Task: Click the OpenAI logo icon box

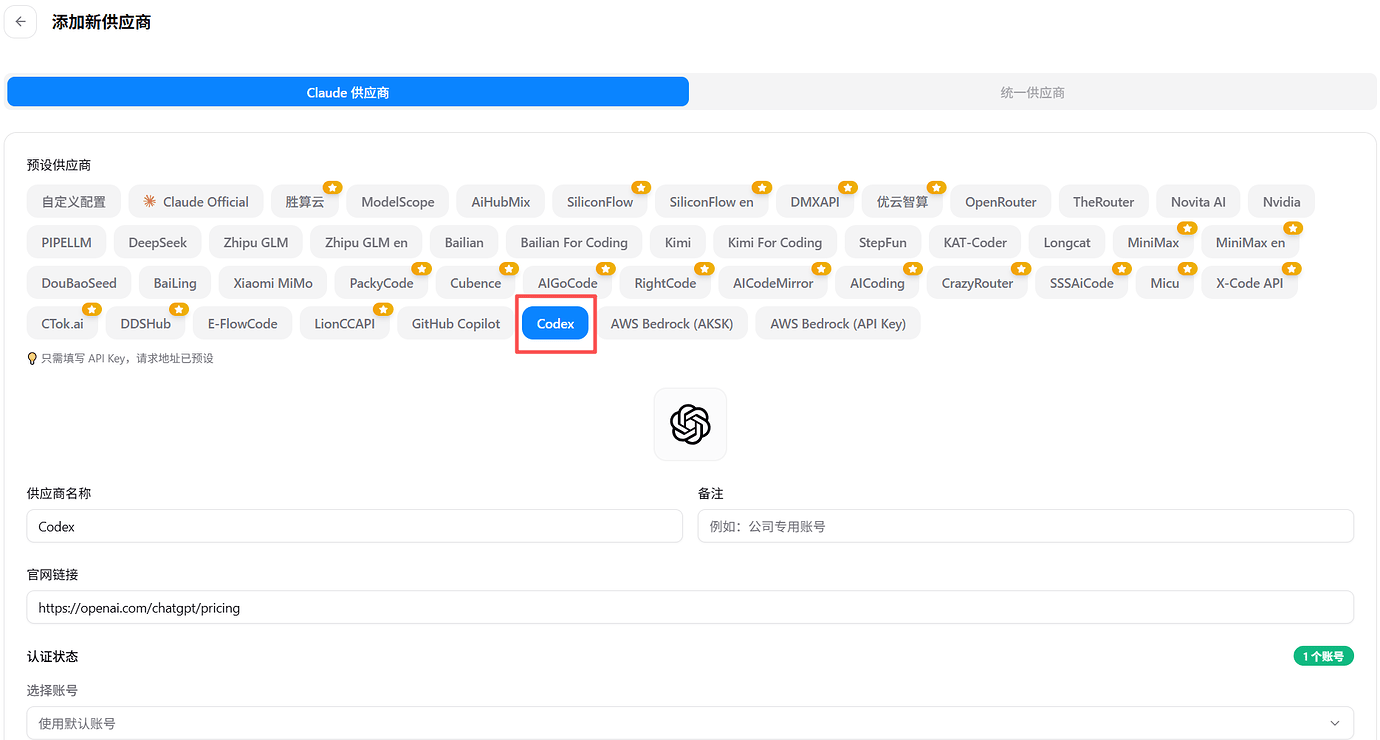Action: 690,424
